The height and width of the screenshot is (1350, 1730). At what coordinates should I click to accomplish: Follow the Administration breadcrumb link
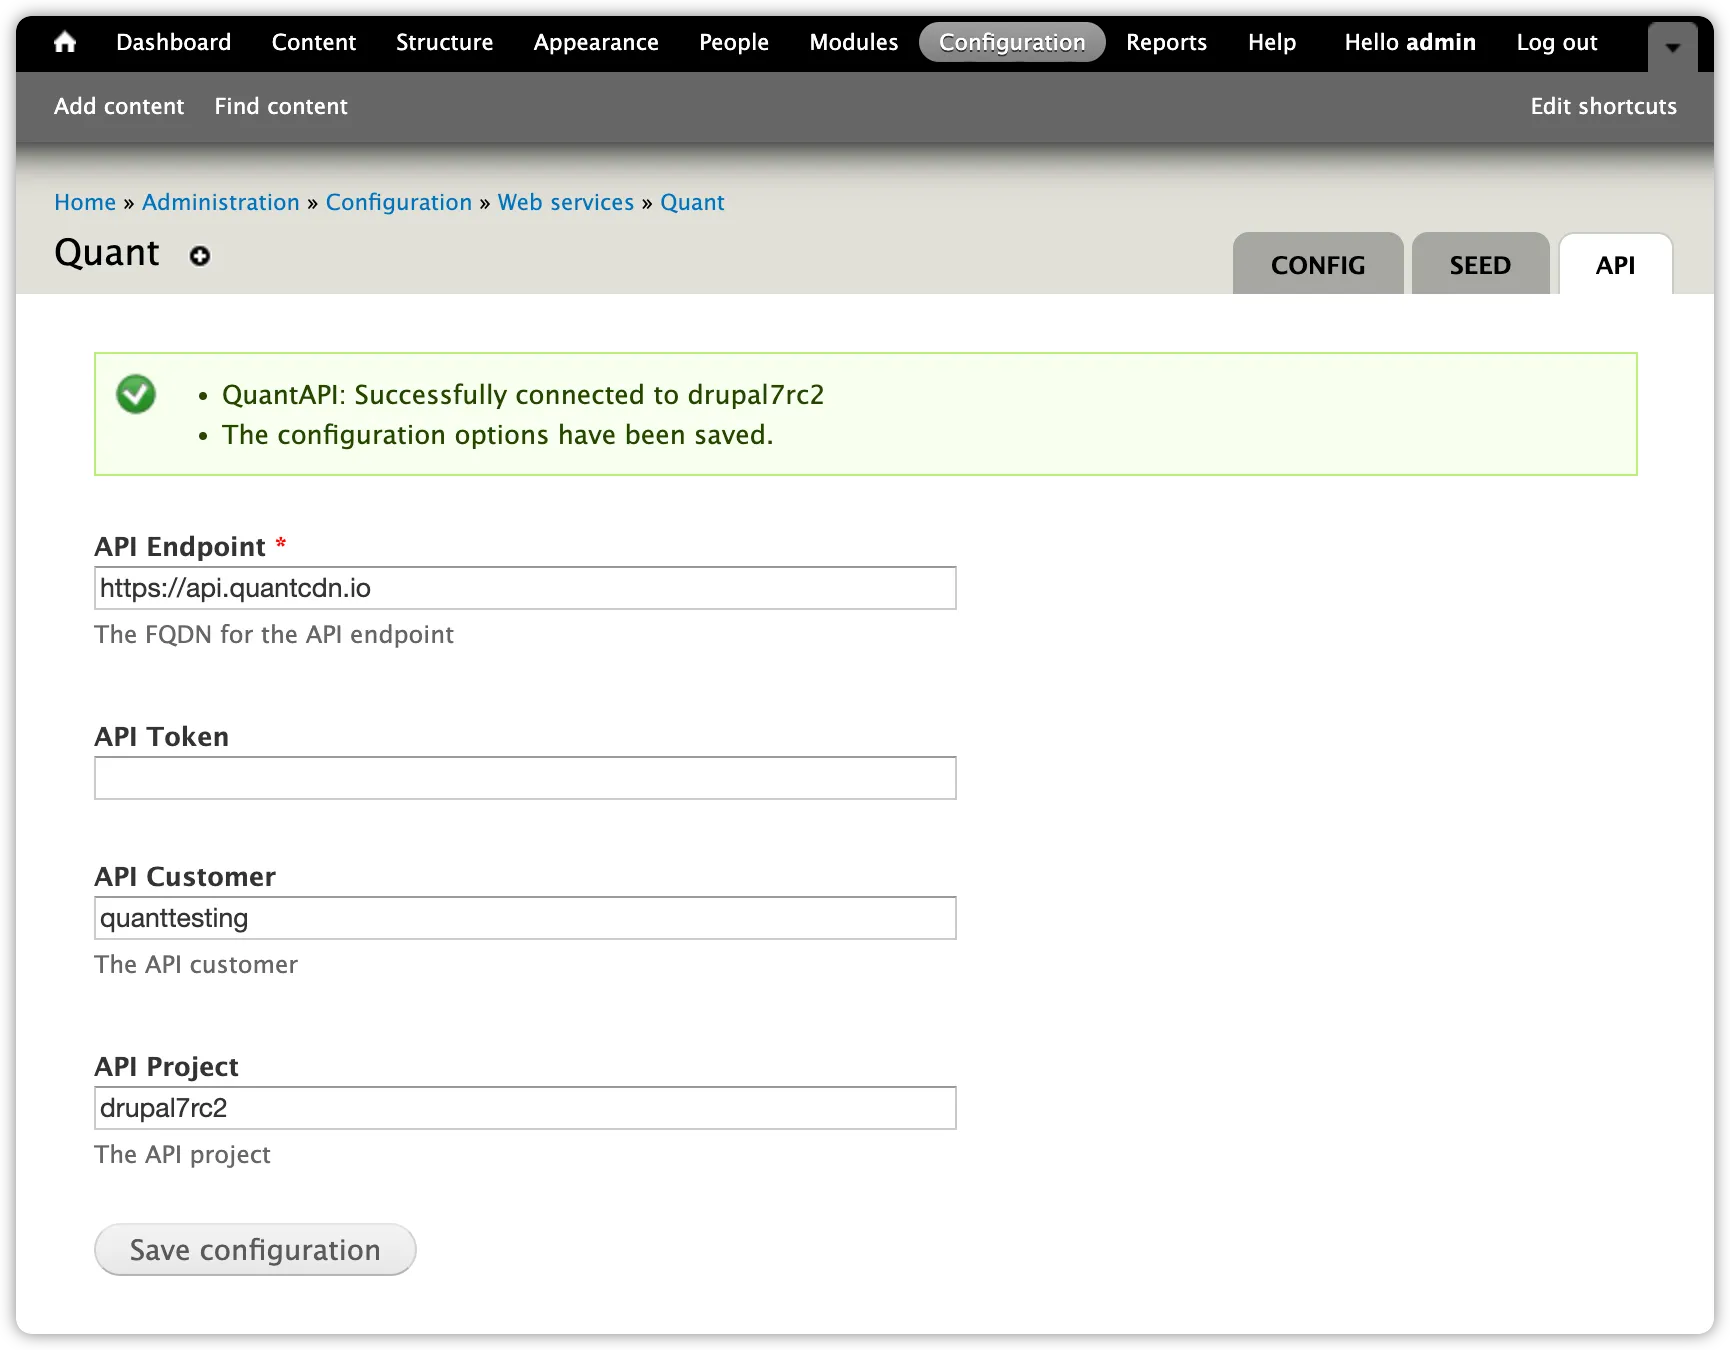[220, 202]
